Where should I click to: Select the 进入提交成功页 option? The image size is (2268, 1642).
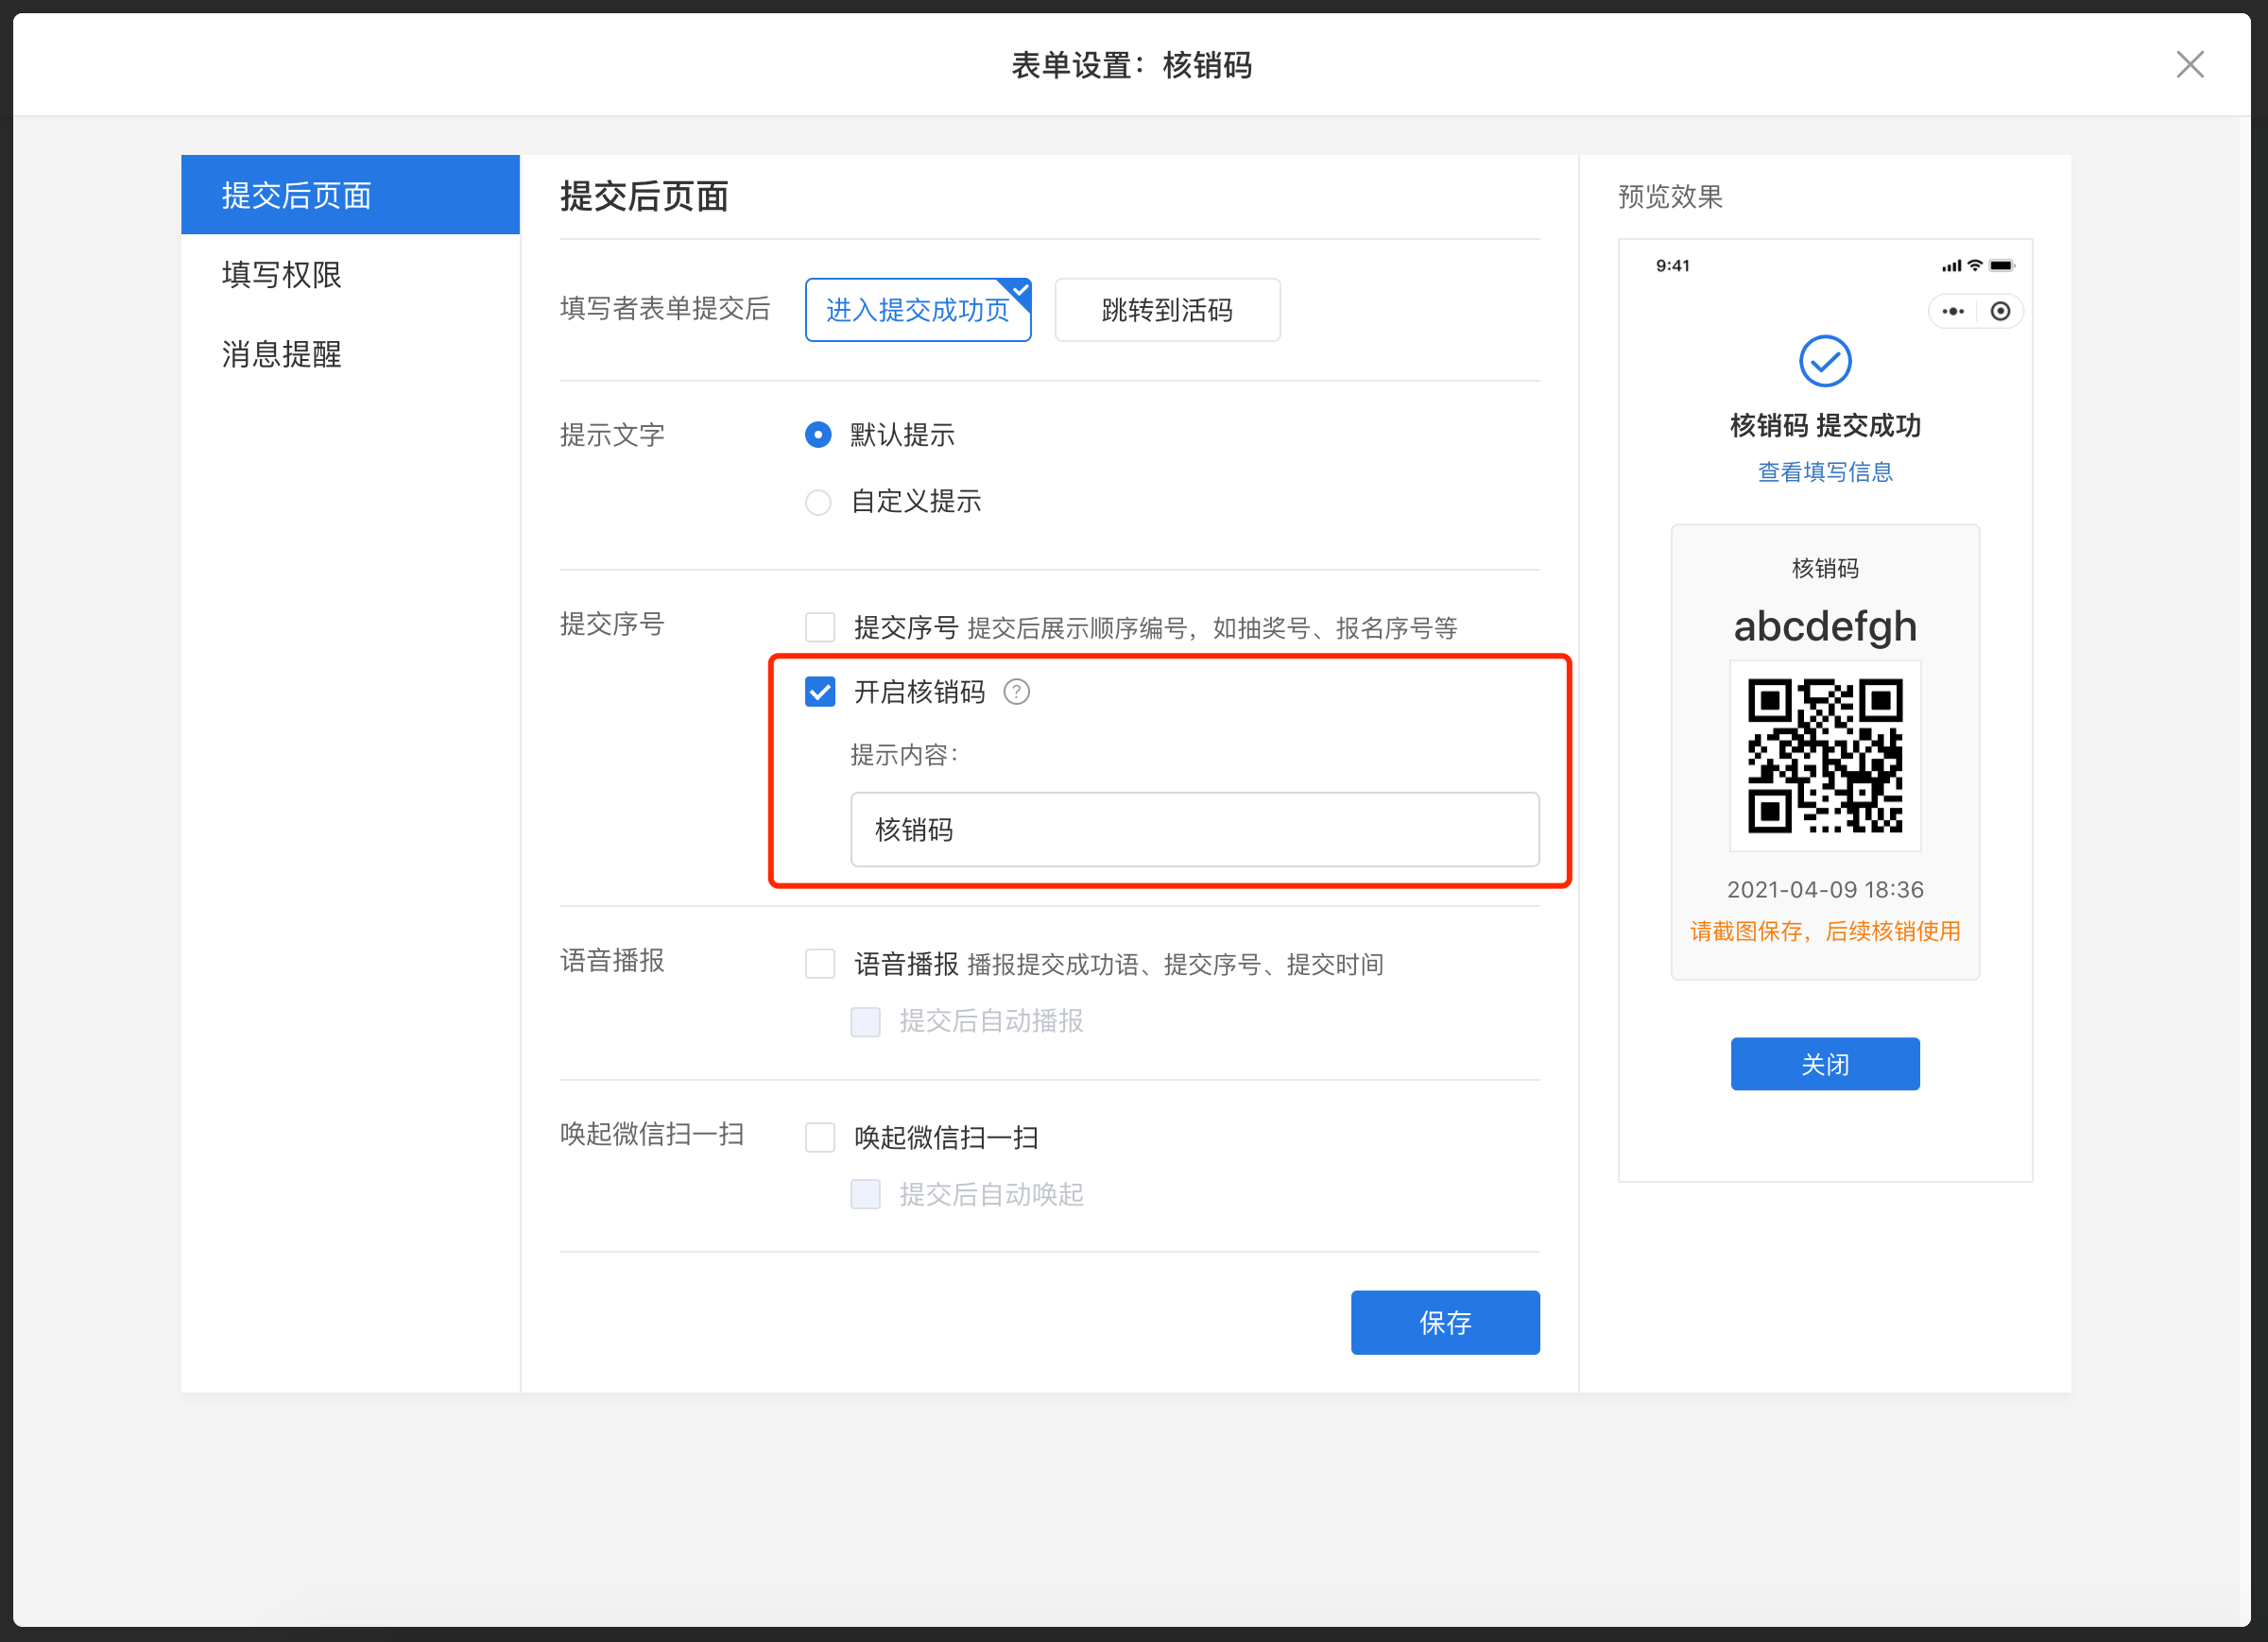[x=918, y=310]
